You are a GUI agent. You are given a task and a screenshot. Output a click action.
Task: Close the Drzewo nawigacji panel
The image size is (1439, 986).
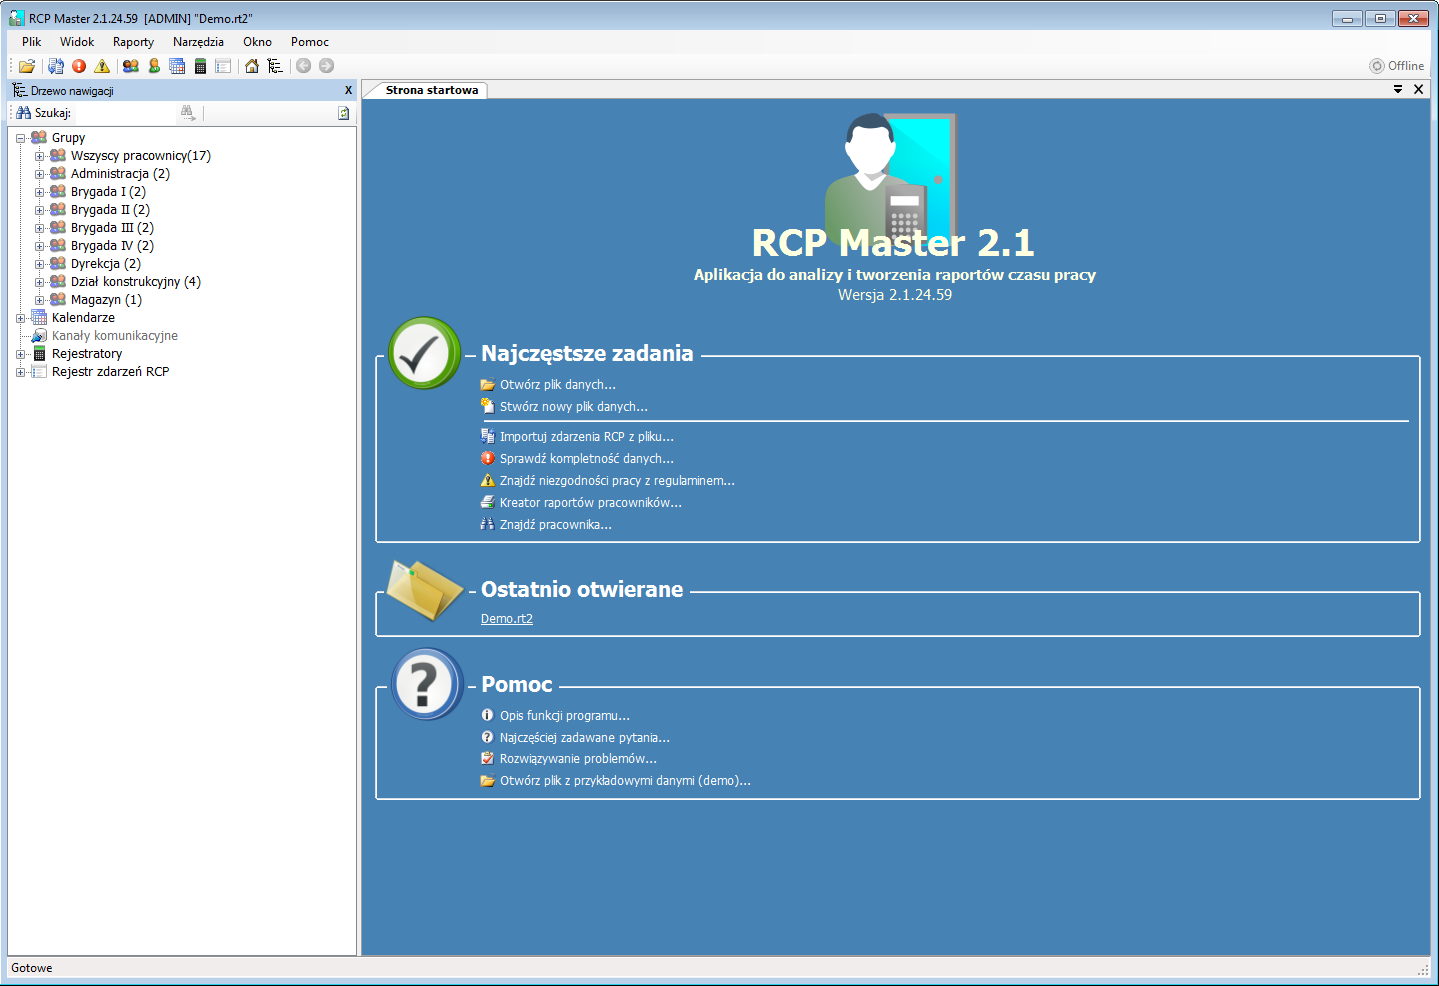[348, 90]
